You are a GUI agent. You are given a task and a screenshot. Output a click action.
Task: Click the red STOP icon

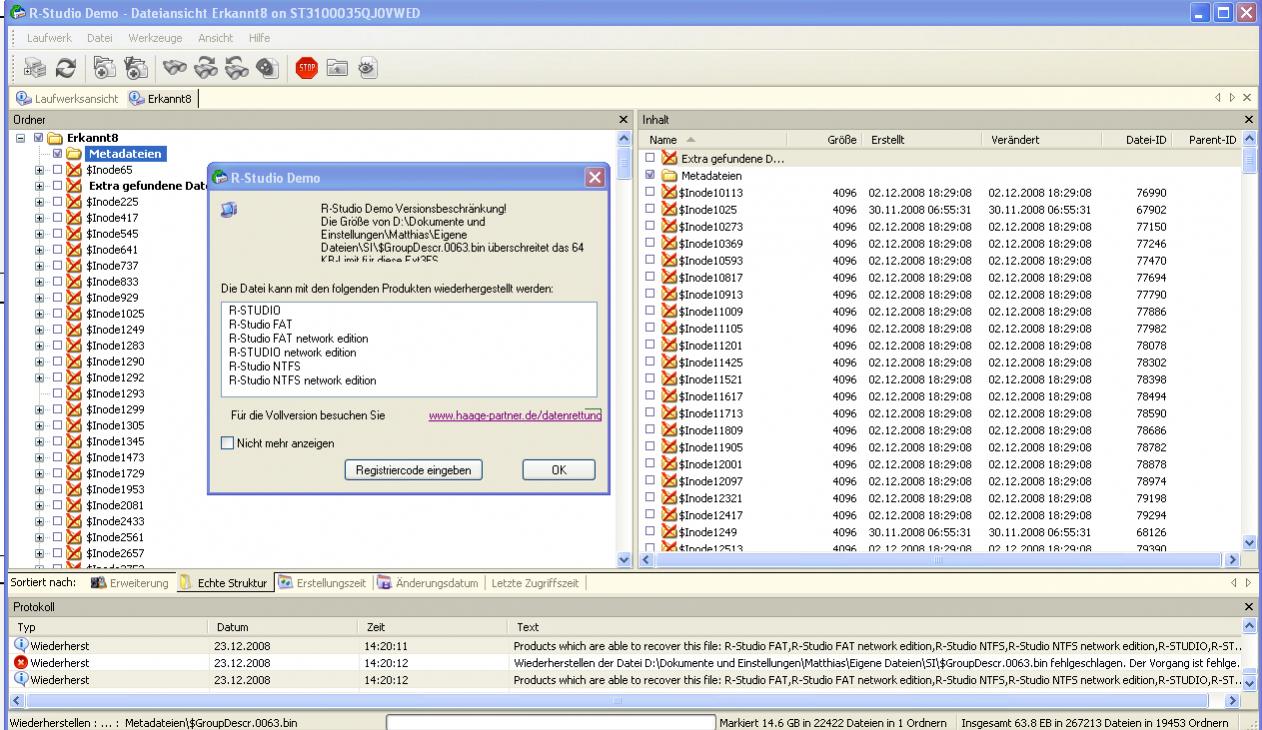click(307, 68)
